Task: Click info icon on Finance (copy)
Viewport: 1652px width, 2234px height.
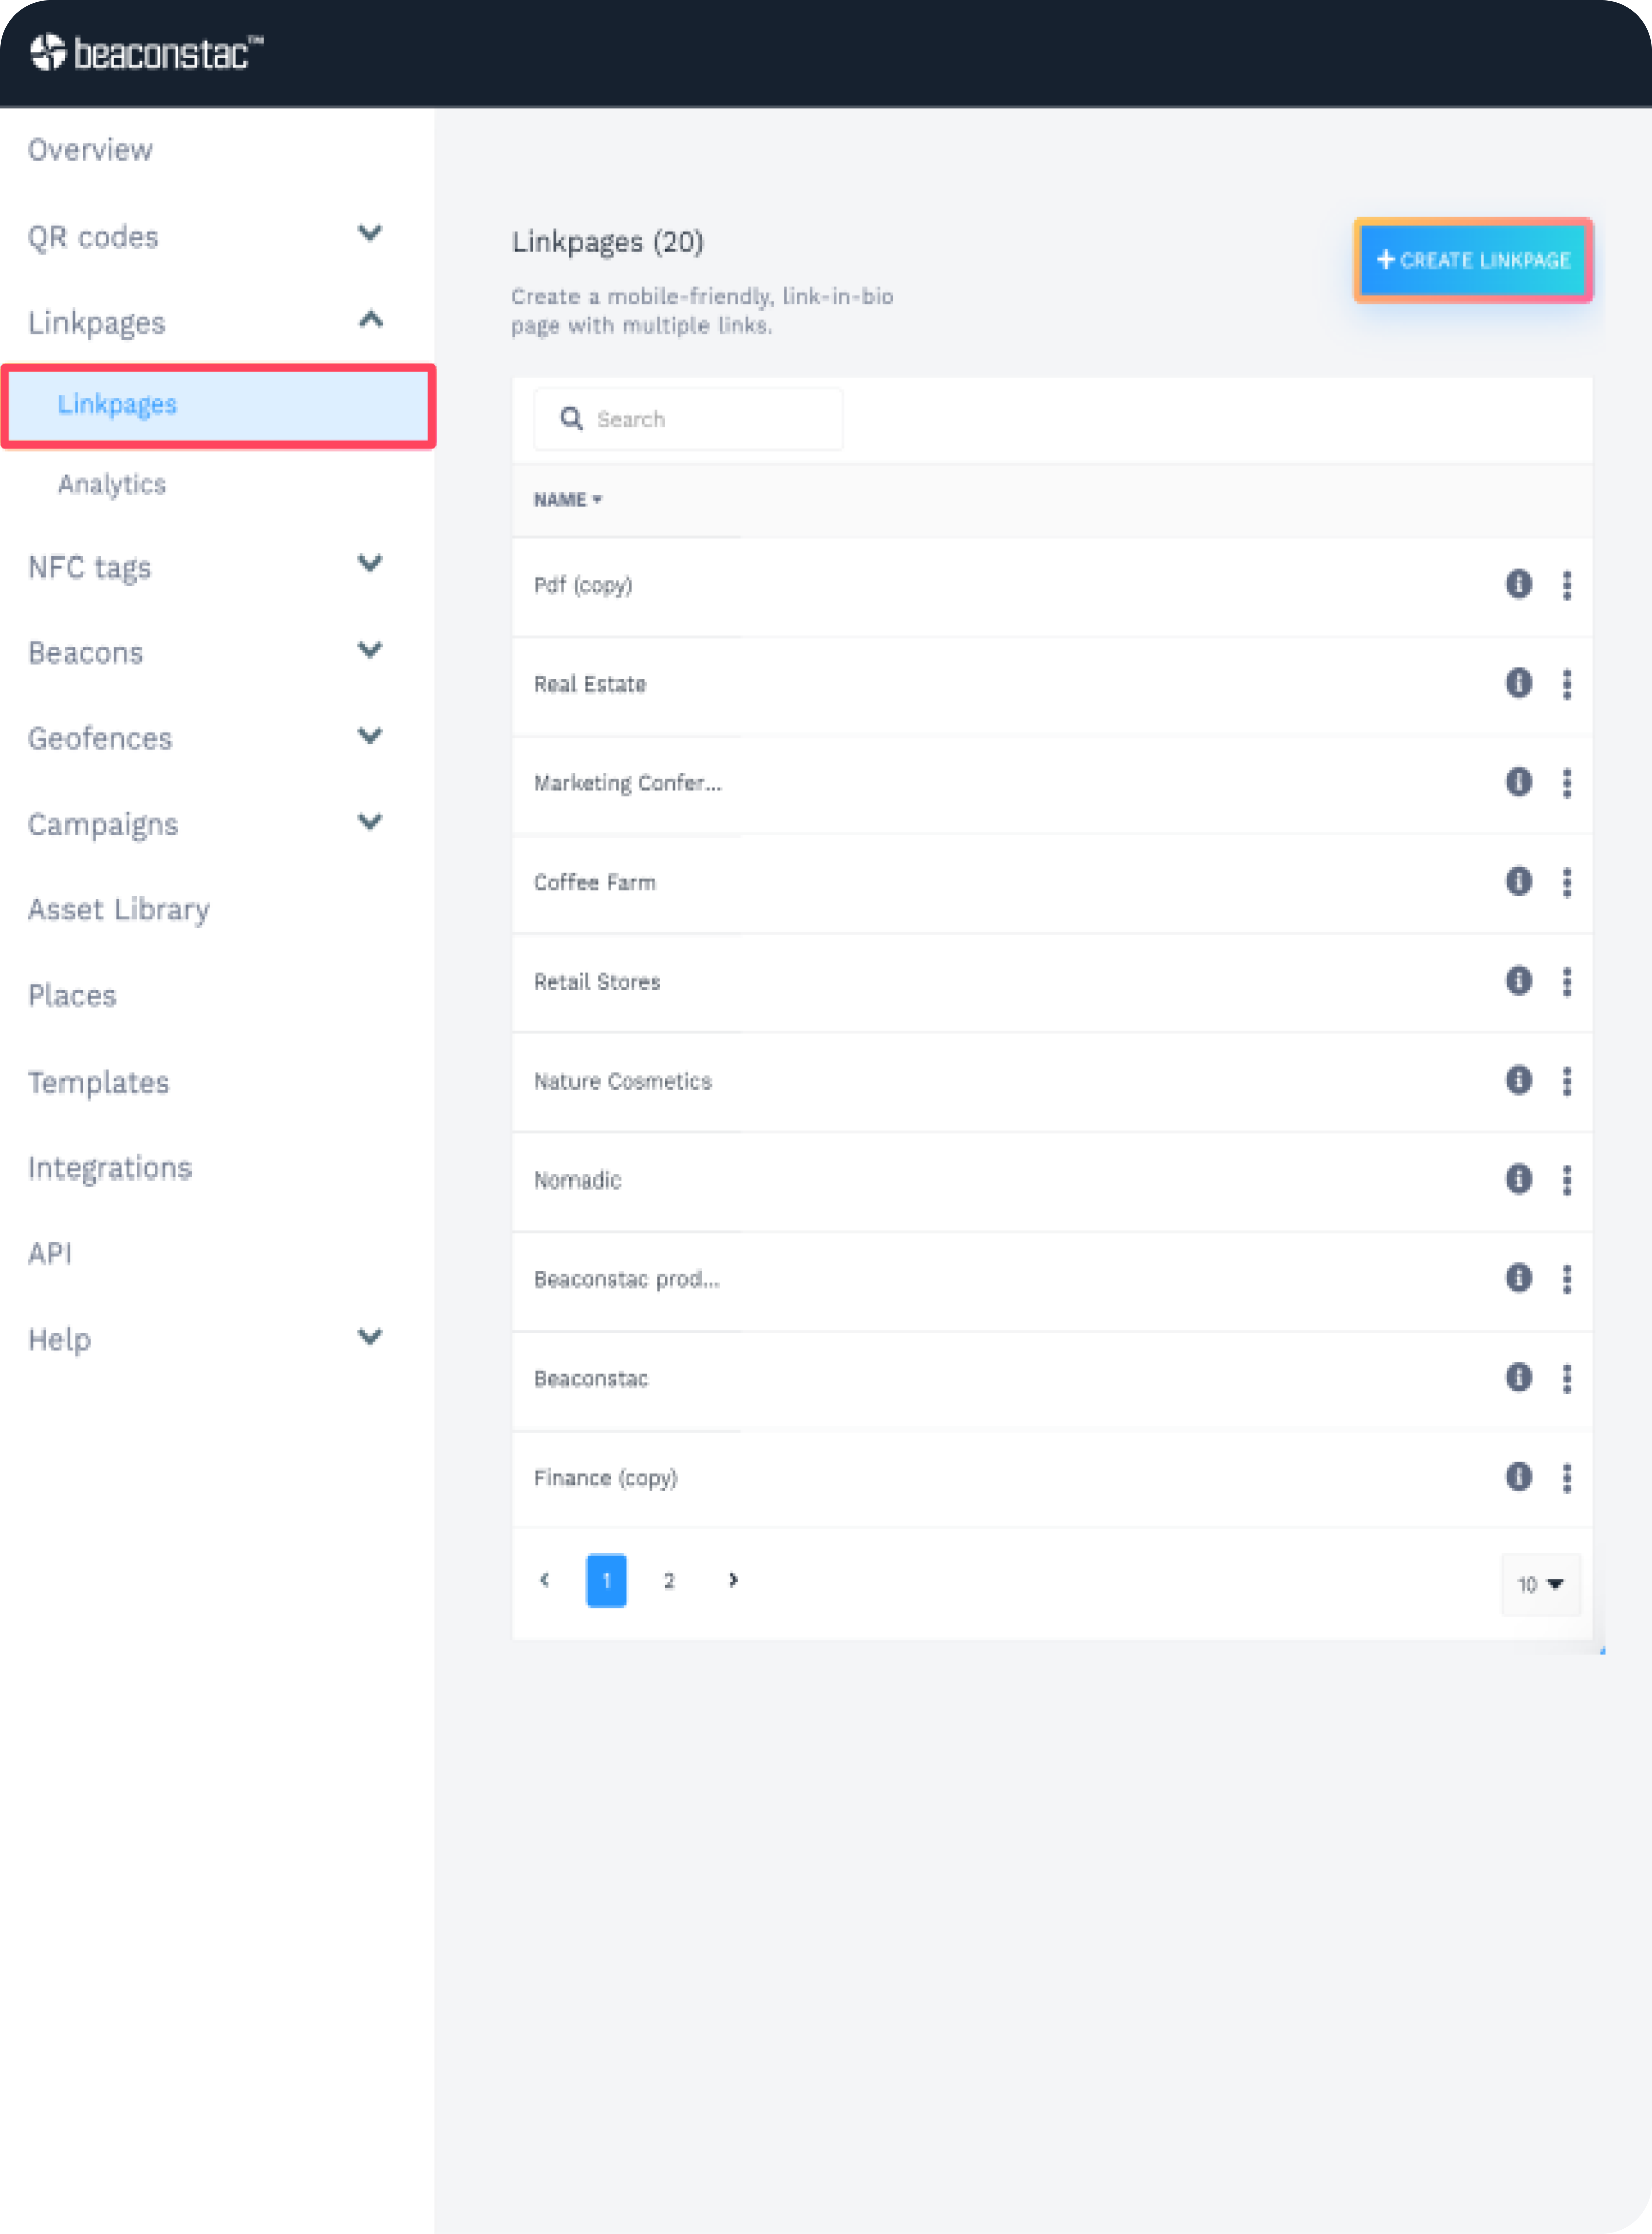Action: point(1518,1476)
